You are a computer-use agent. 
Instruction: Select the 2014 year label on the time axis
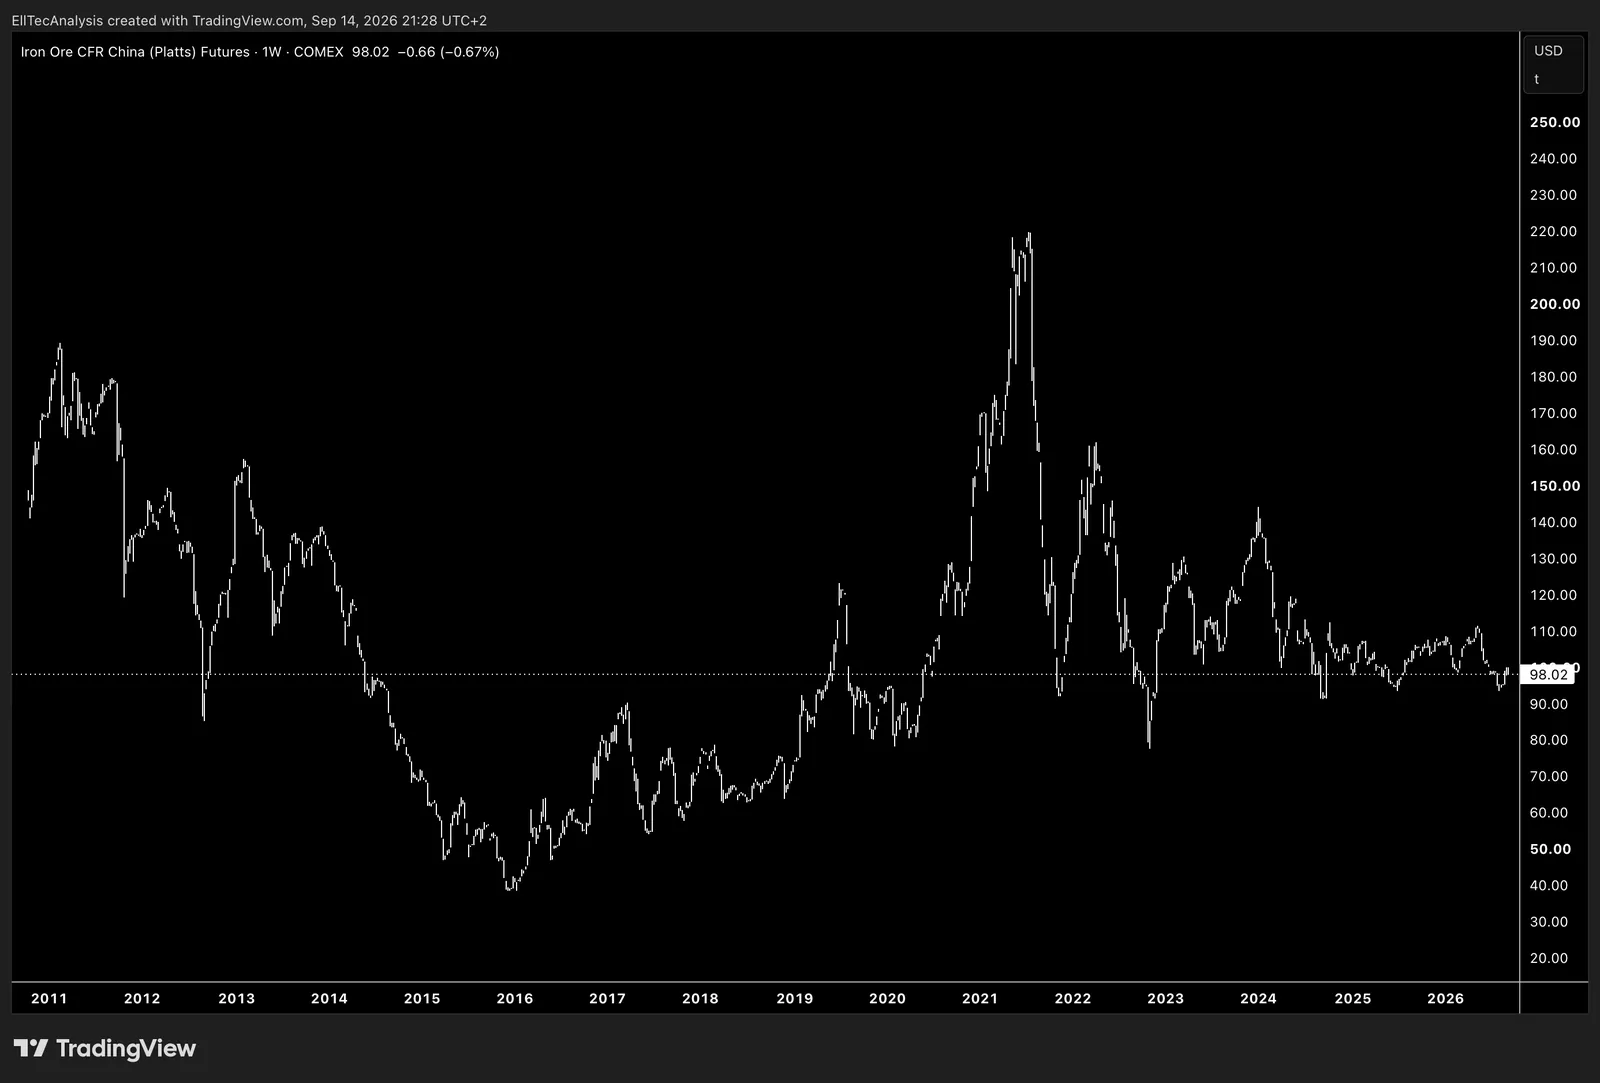329,998
